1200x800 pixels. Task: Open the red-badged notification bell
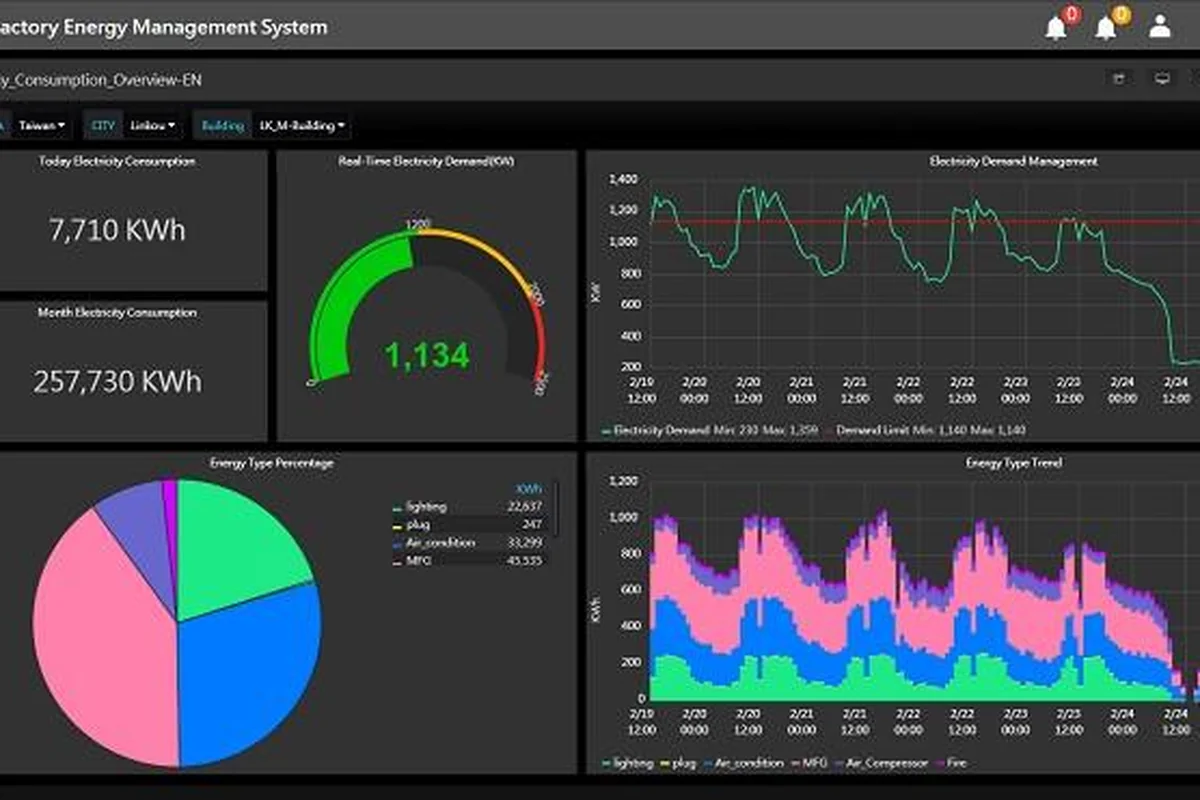coord(1056,28)
